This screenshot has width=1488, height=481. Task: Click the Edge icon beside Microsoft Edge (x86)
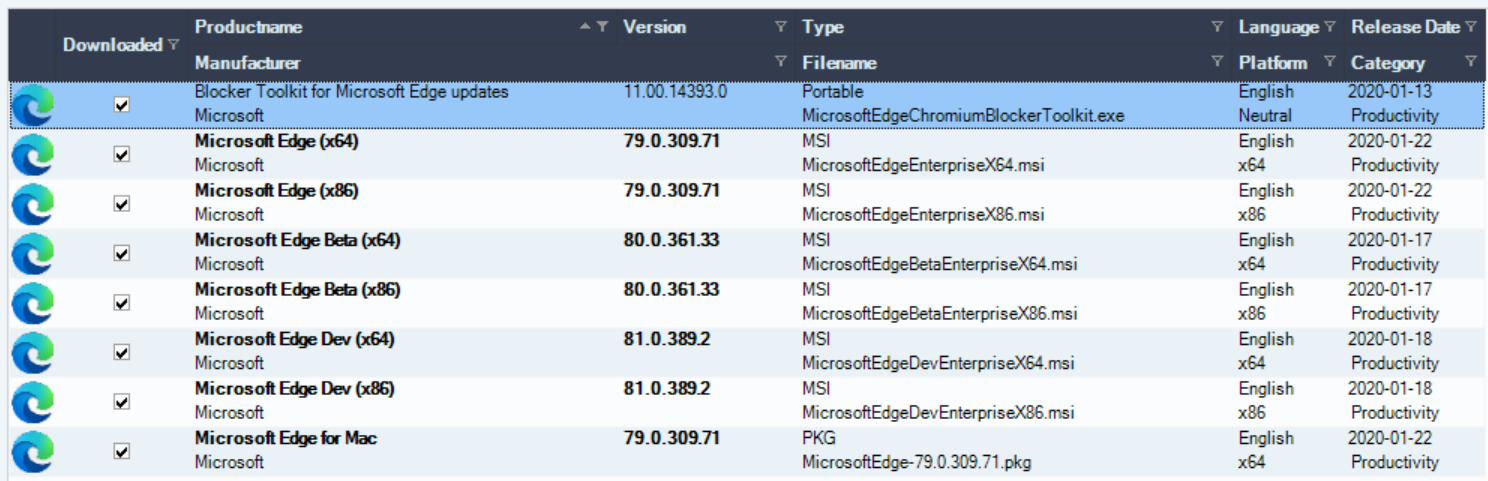[33, 203]
